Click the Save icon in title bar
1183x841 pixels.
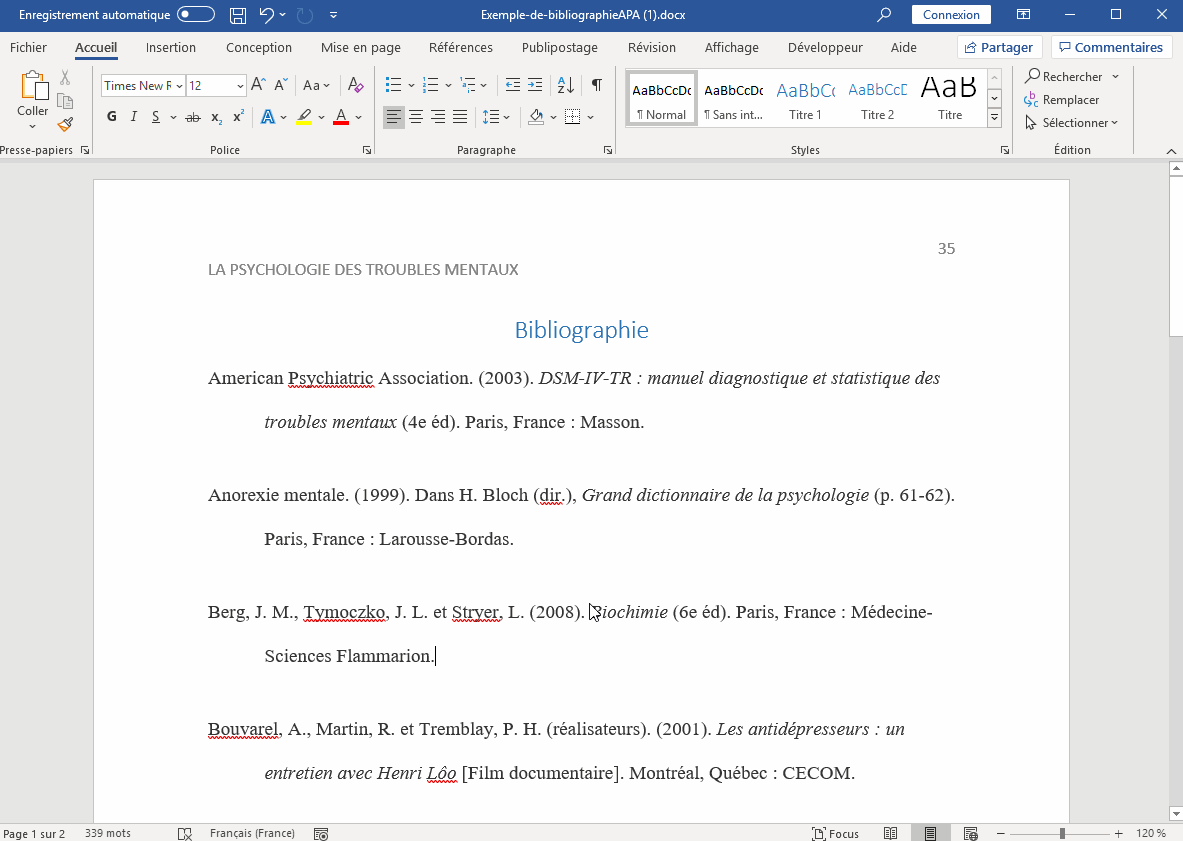[x=238, y=14]
